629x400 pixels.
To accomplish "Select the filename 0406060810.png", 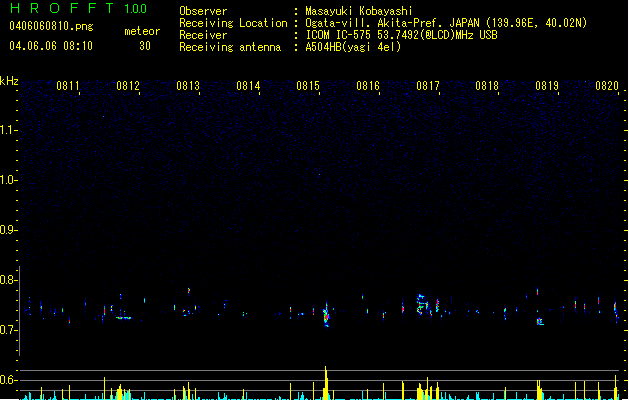I will pyautogui.click(x=51, y=26).
